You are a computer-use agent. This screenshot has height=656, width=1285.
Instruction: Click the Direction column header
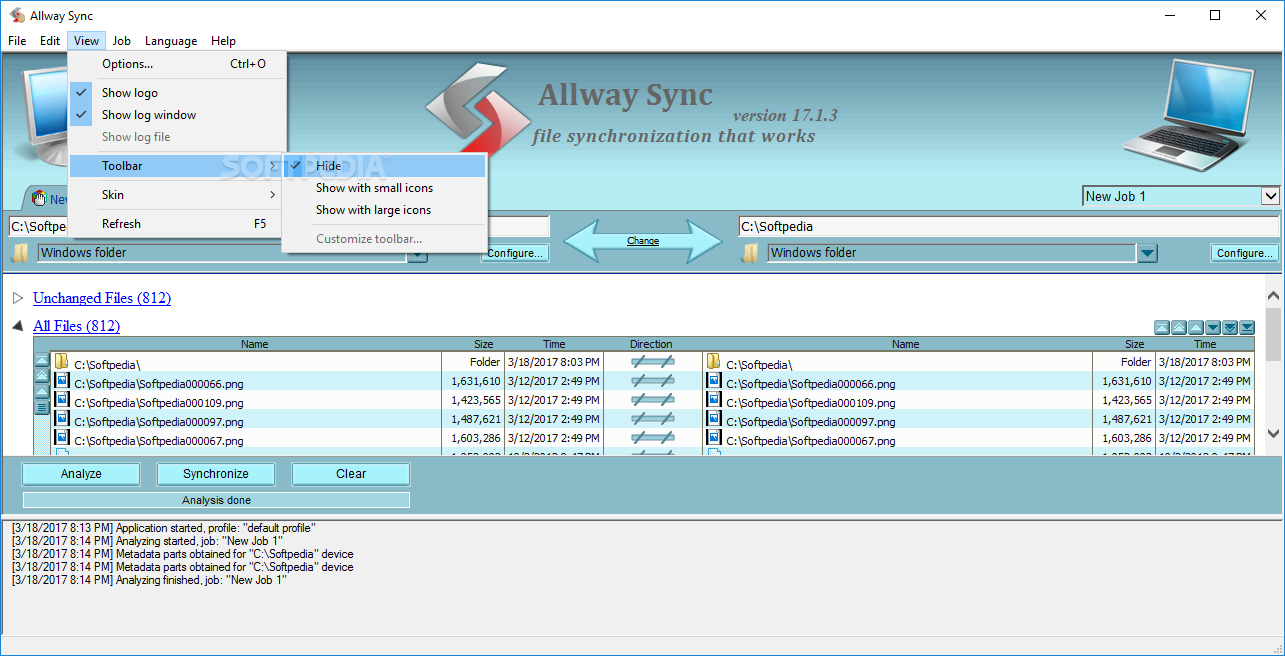tap(652, 344)
